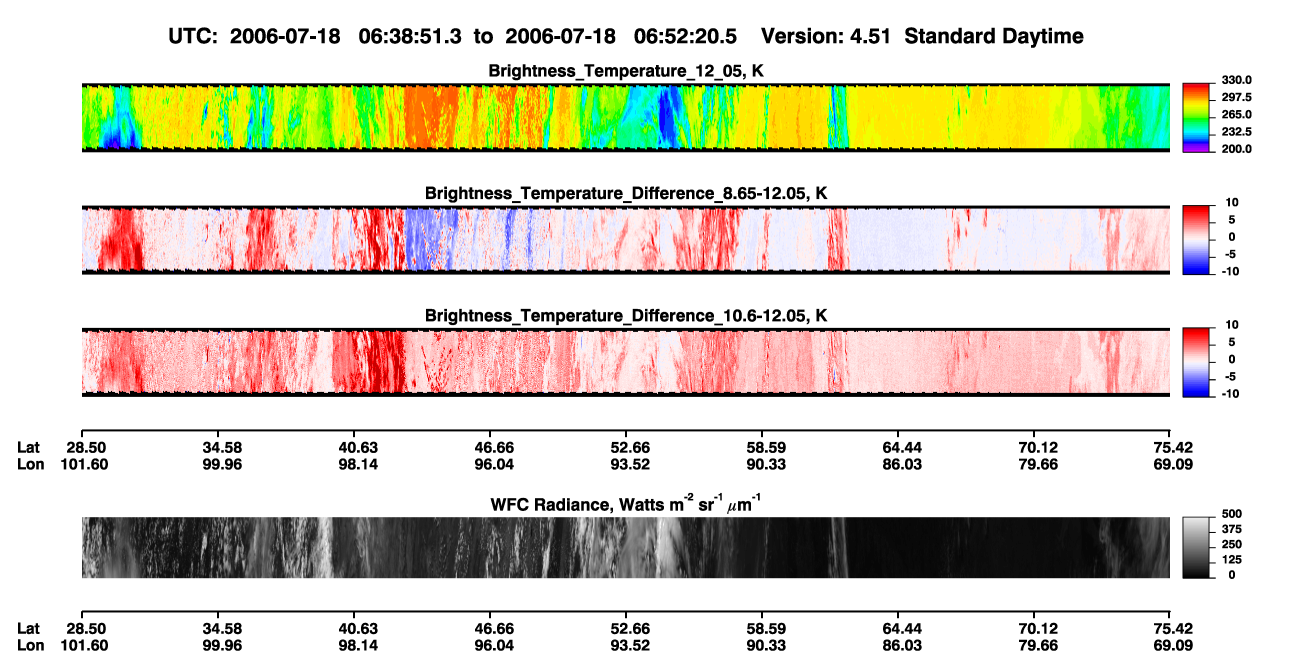Click the red-blue colorbar beside the 10.6-12.05 panel
Image resolution: width=1300 pixels, height=667 pixels.
click(x=1198, y=360)
